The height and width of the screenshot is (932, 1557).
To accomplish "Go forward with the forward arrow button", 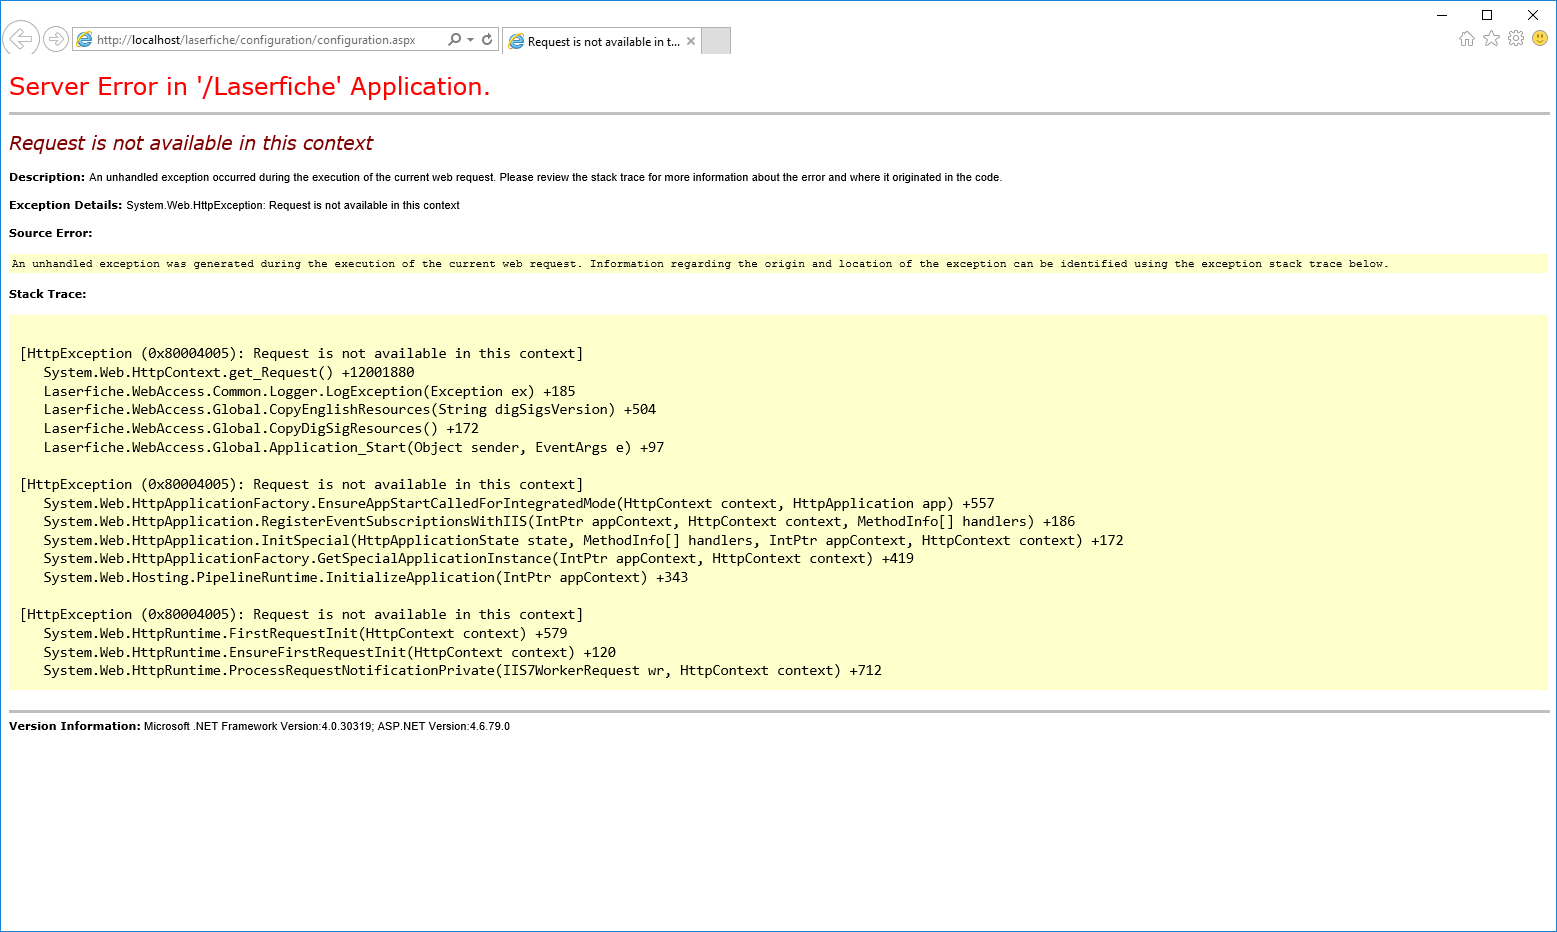I will pyautogui.click(x=56, y=39).
